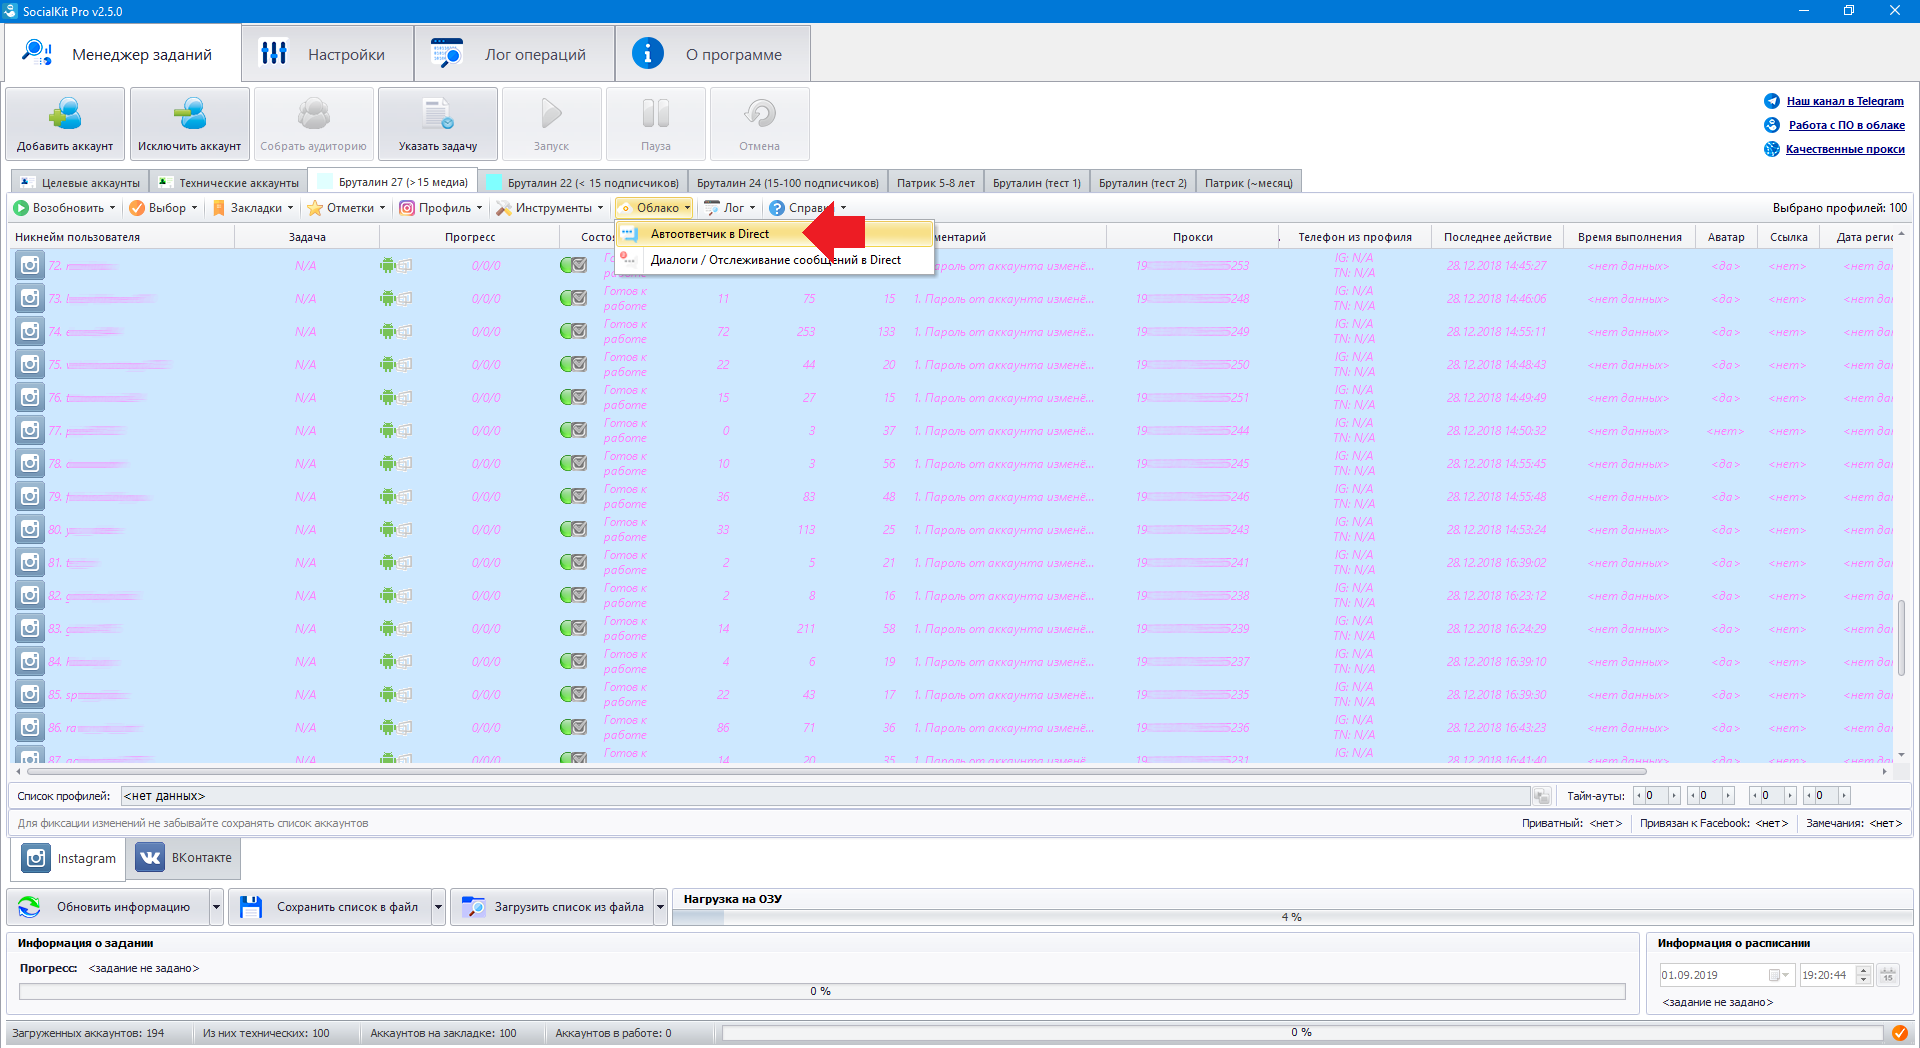The width and height of the screenshot is (1920, 1048).
Task: Click the refresh information icon
Action: click(x=30, y=907)
